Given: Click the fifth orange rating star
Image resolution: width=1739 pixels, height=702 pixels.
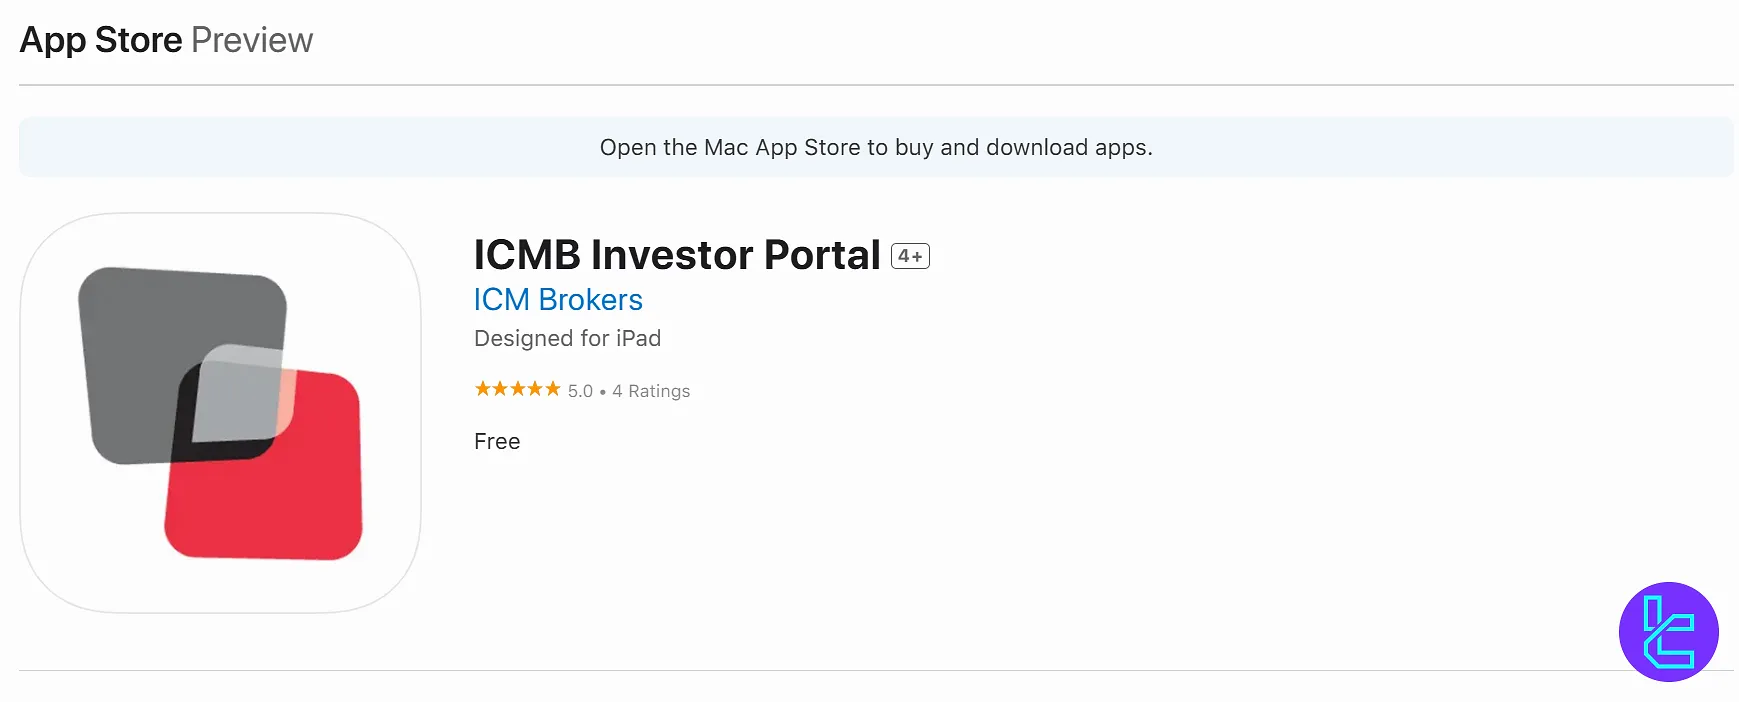Looking at the screenshot, I should click(x=552, y=389).
